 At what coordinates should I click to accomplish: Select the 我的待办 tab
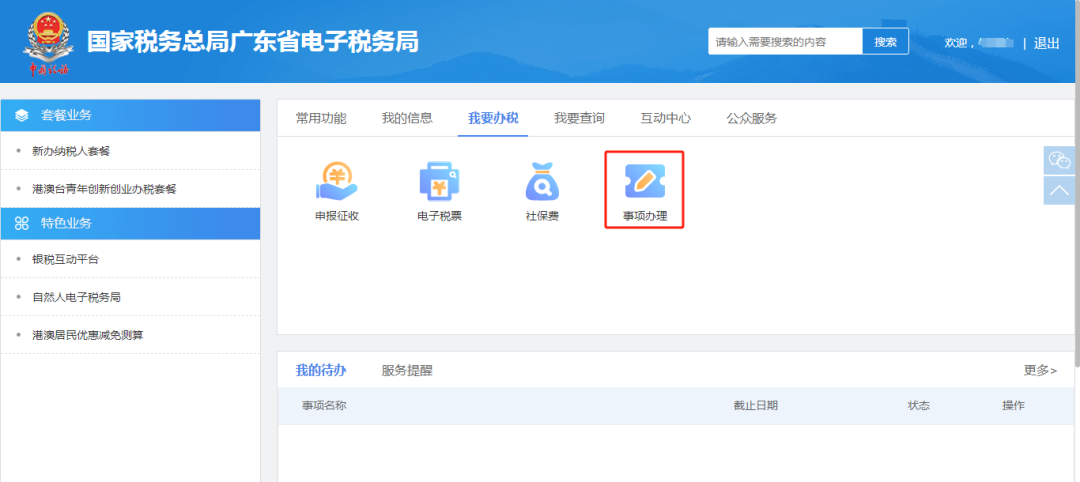321,370
